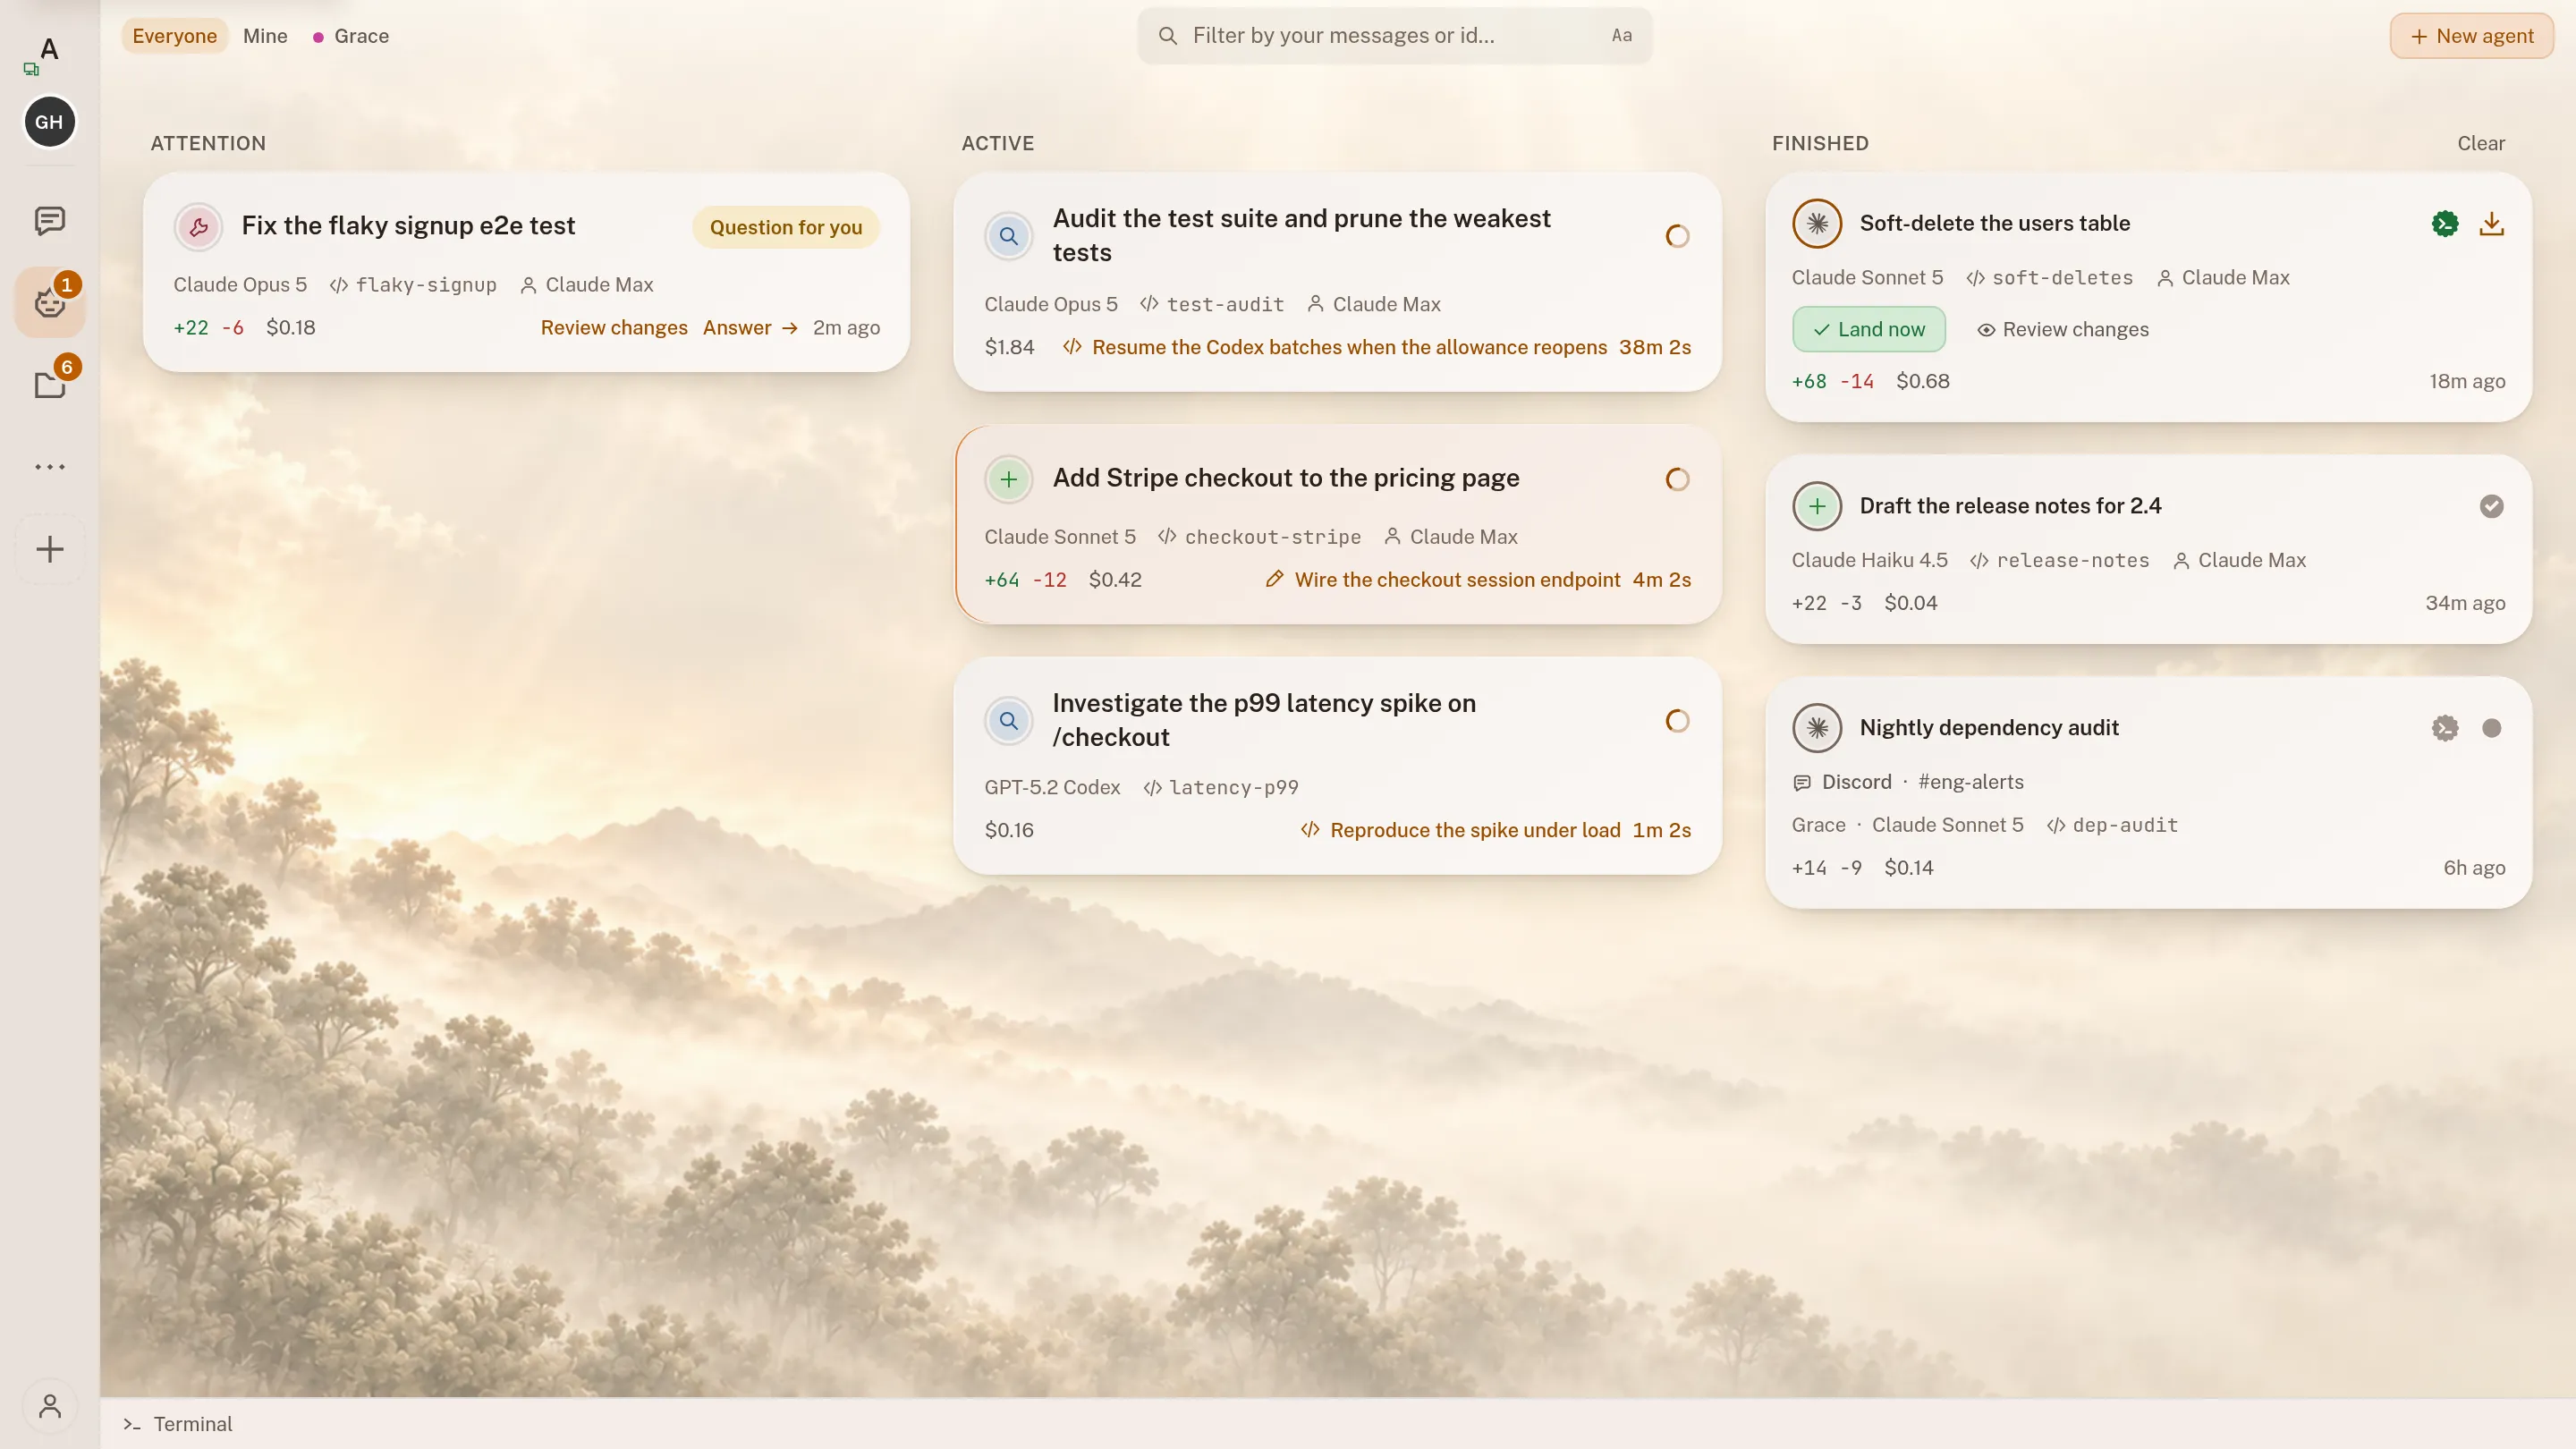The height and width of the screenshot is (1449, 2576).
Task: Click the #eng-alerts channel label
Action: coord(1970,782)
